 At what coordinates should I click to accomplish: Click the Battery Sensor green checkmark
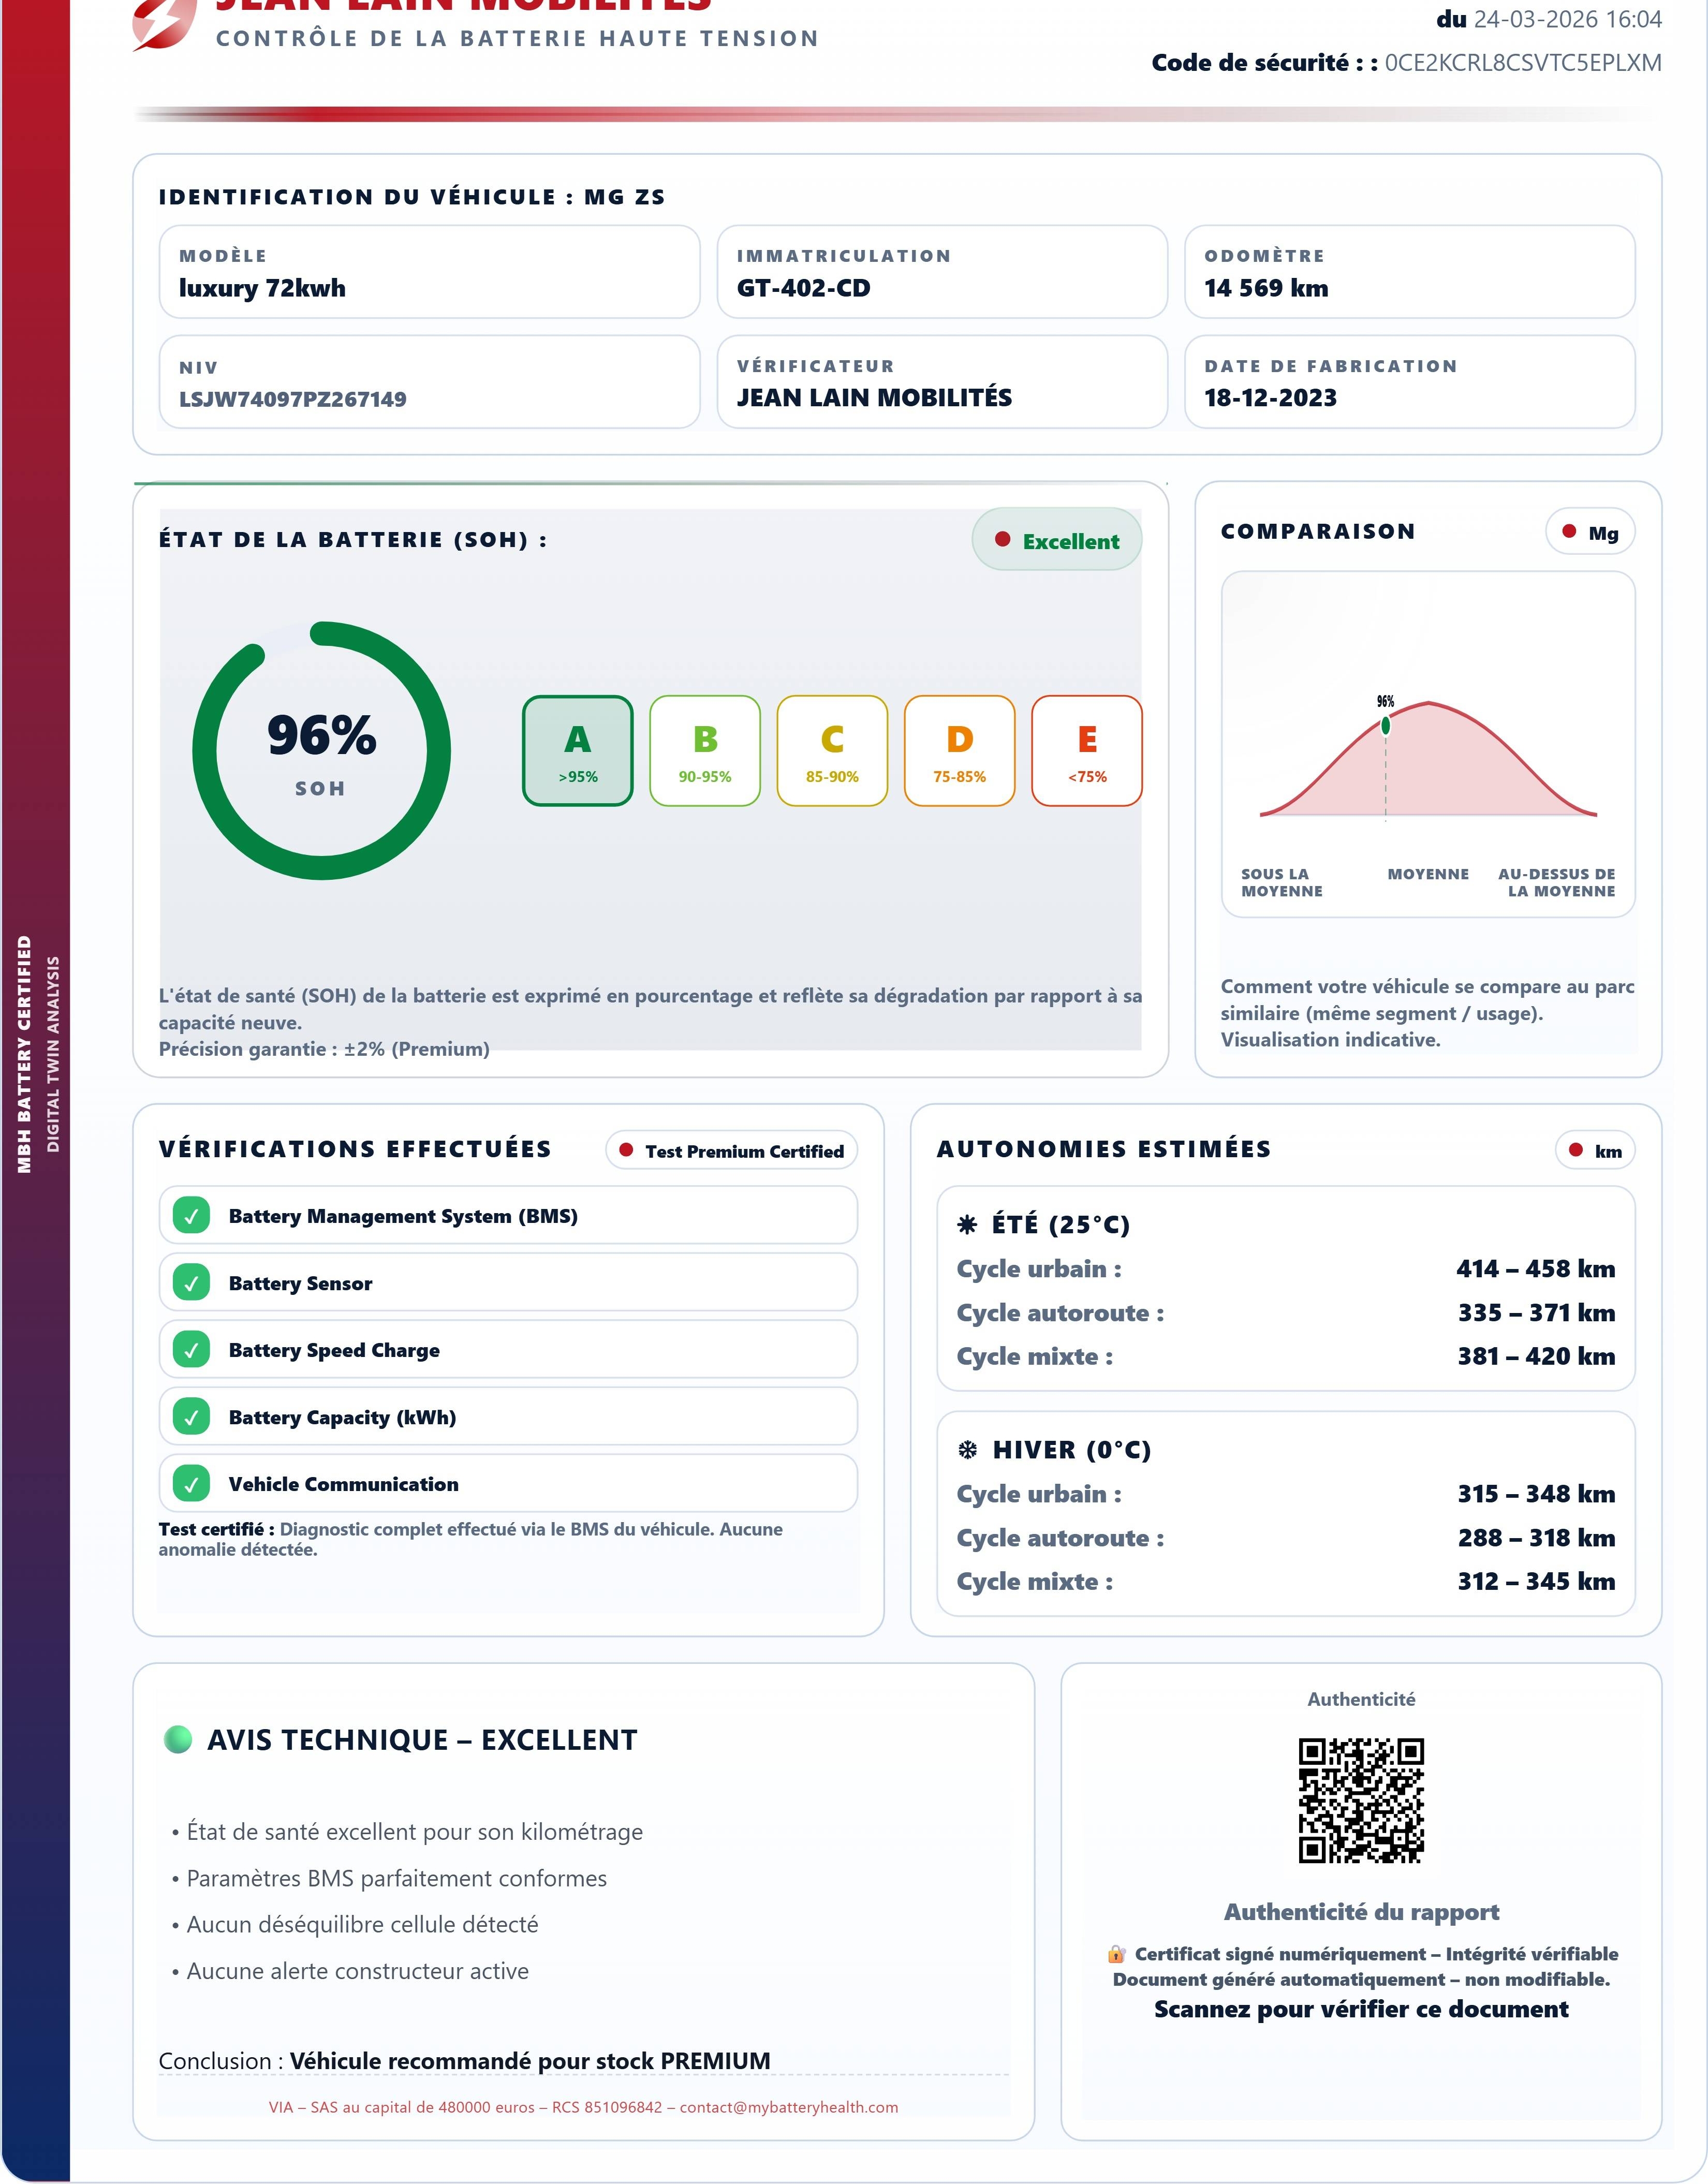click(191, 1283)
